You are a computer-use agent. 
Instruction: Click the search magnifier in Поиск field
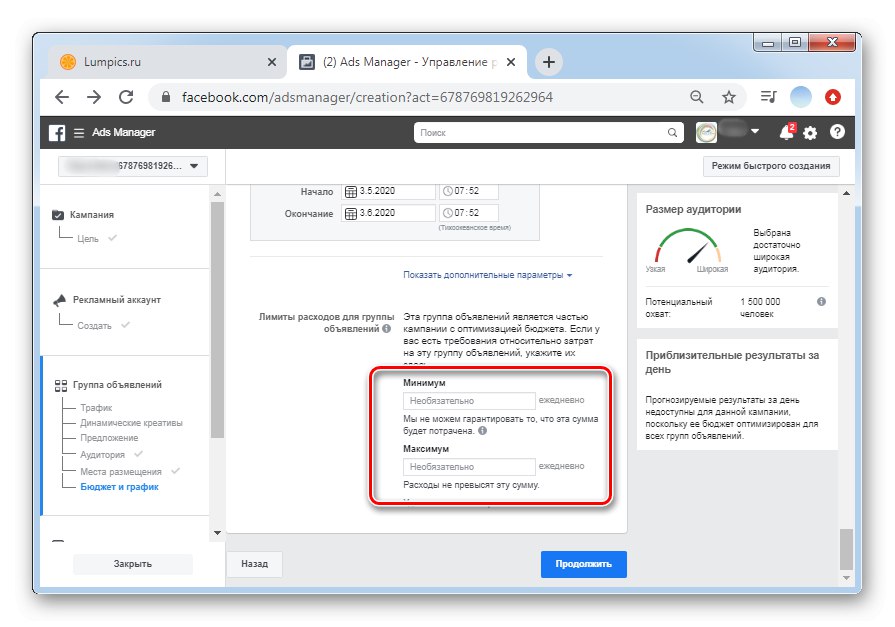[x=672, y=132]
